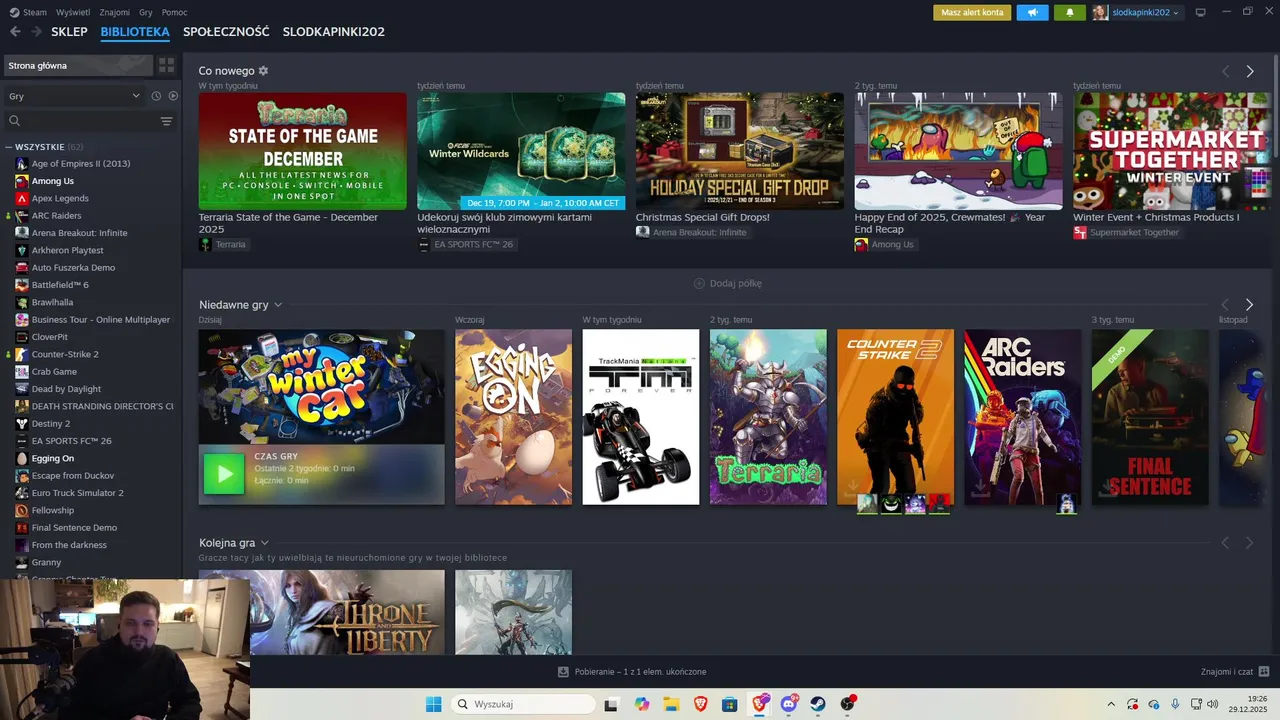Click the library search magnifier icon
This screenshot has width=1280, height=720.
15,121
